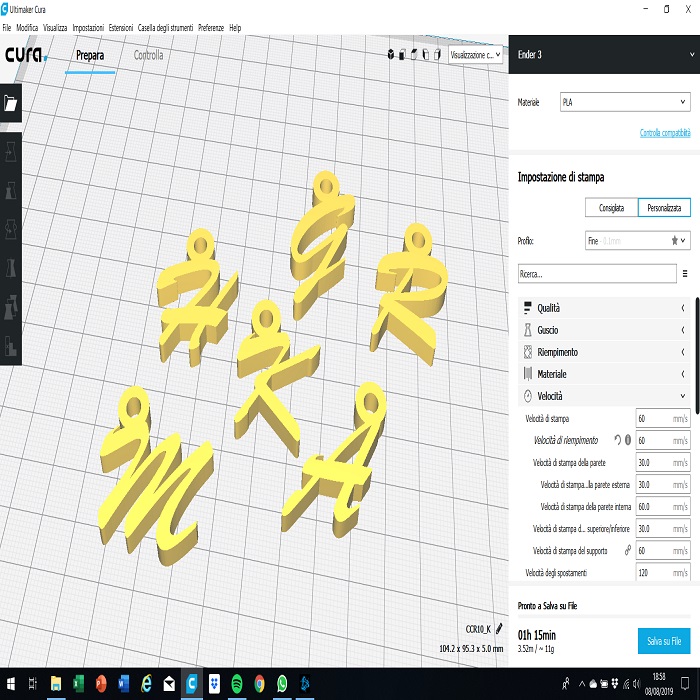This screenshot has height=700, width=700.
Task: Switch to the Controlla tab
Action: tap(148, 55)
